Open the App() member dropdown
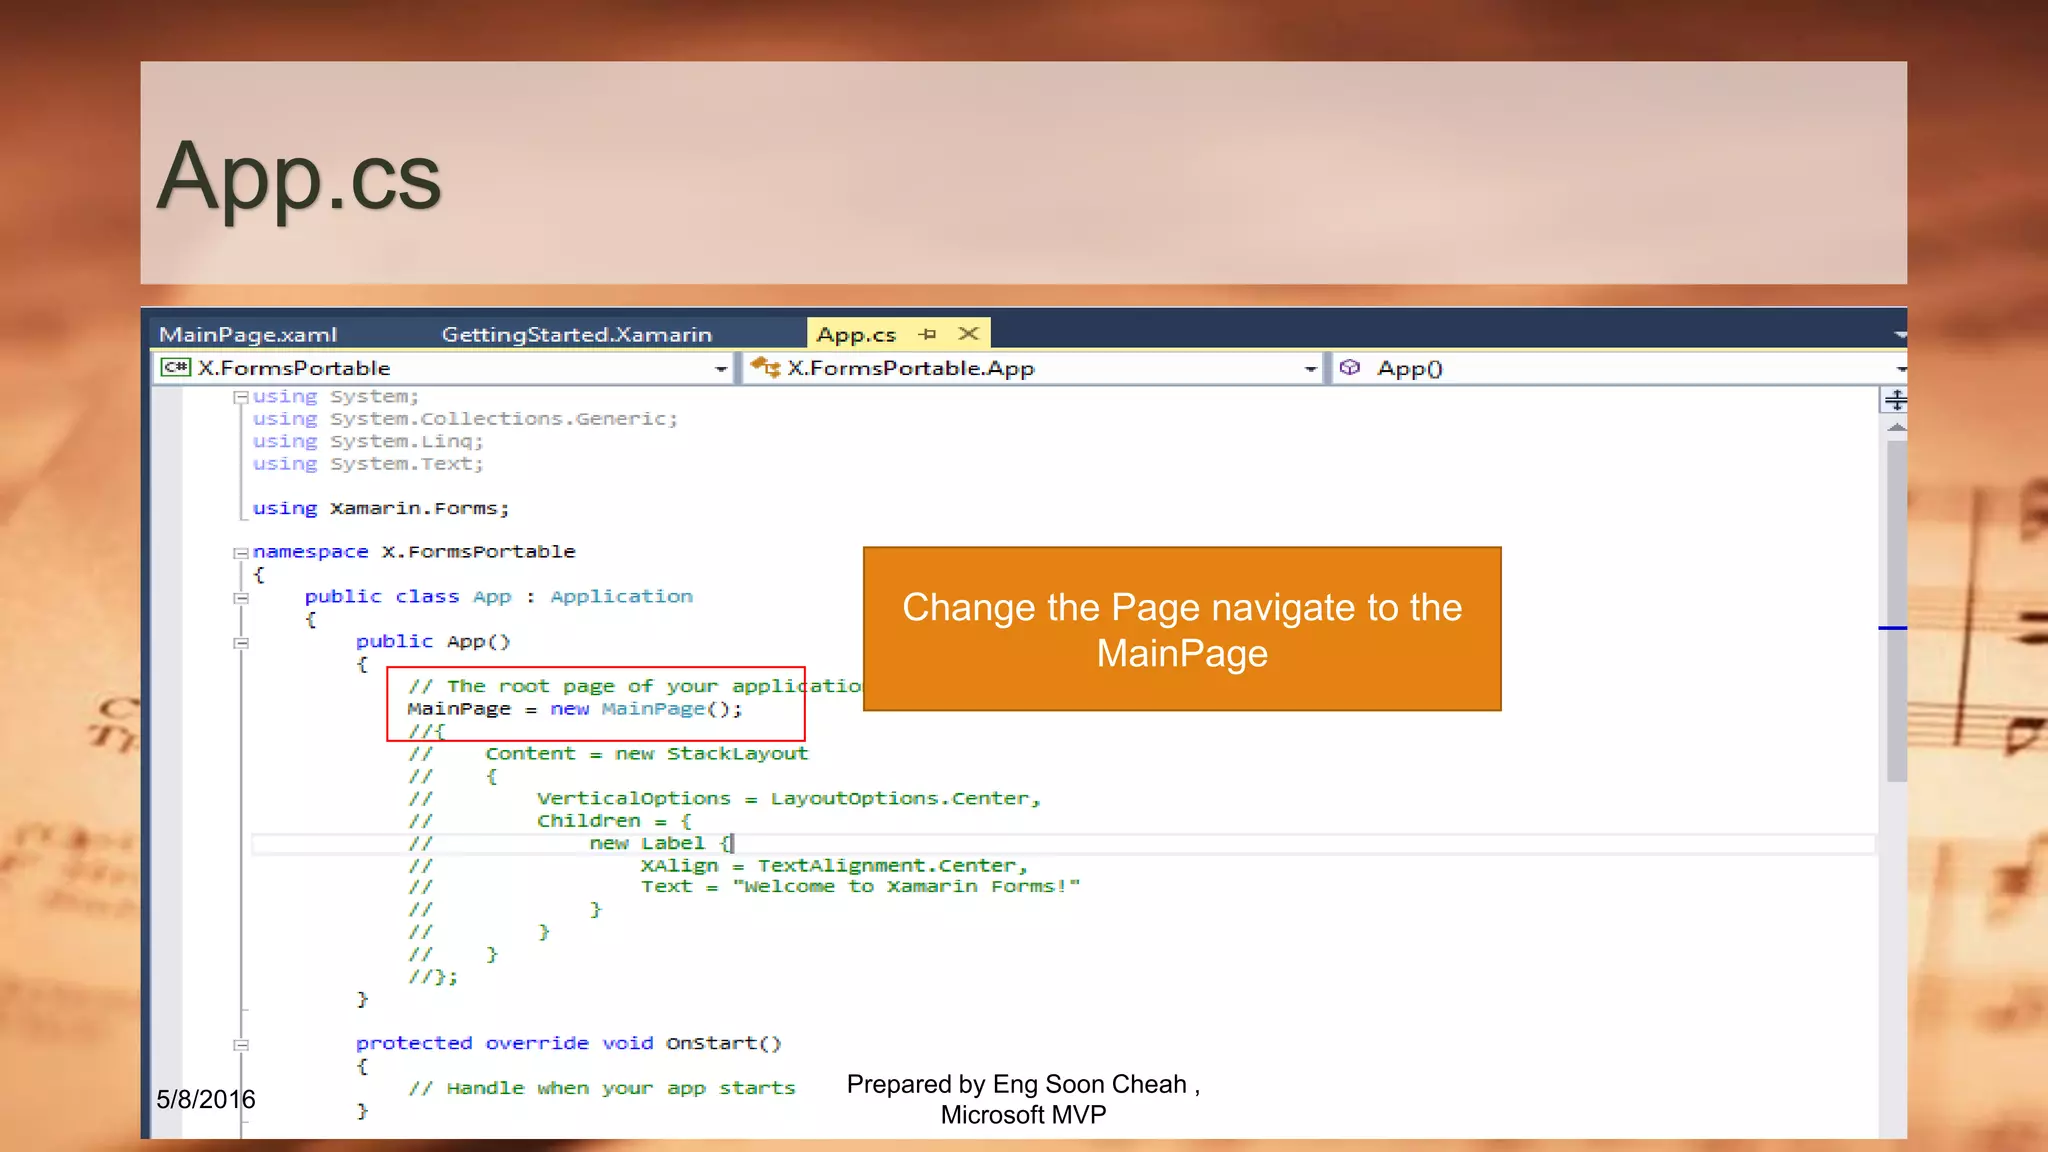This screenshot has width=2048, height=1152. (x=1901, y=369)
